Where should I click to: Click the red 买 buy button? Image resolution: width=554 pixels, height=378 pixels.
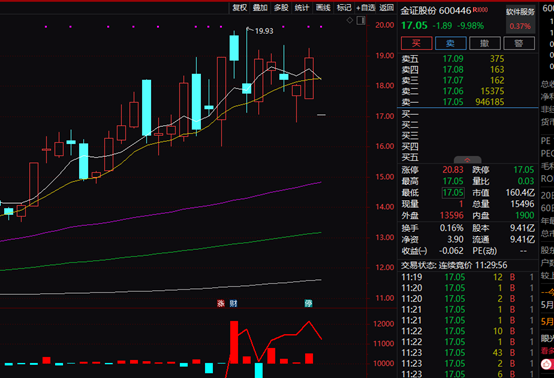coord(417,43)
